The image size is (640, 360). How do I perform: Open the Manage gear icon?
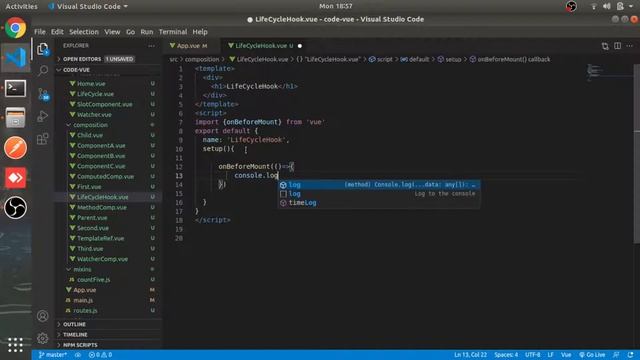click(x=42, y=338)
